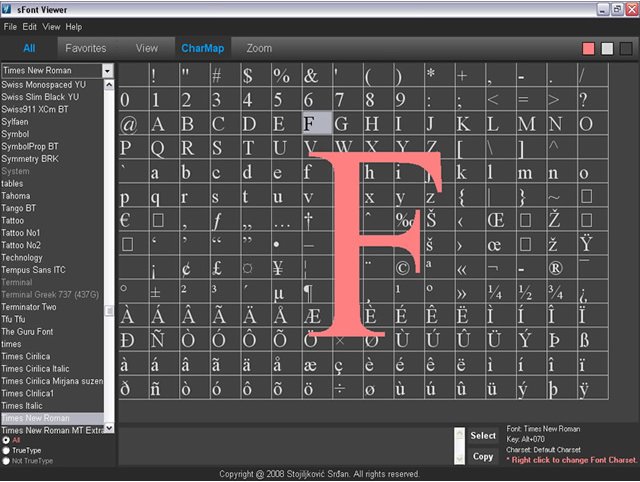Open the View menu
The height and width of the screenshot is (482, 640).
coord(51,27)
